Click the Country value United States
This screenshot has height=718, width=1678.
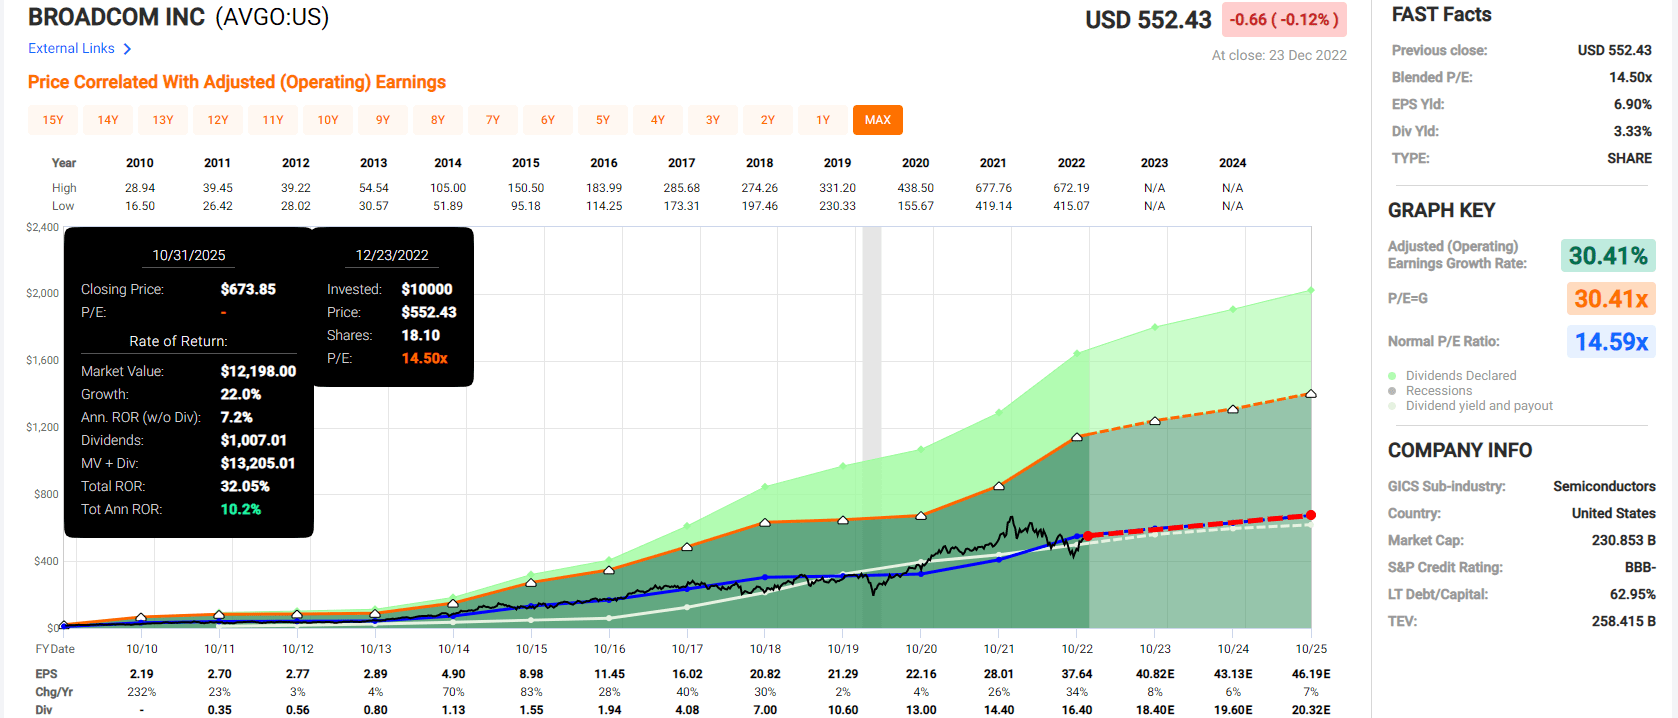[1613, 513]
